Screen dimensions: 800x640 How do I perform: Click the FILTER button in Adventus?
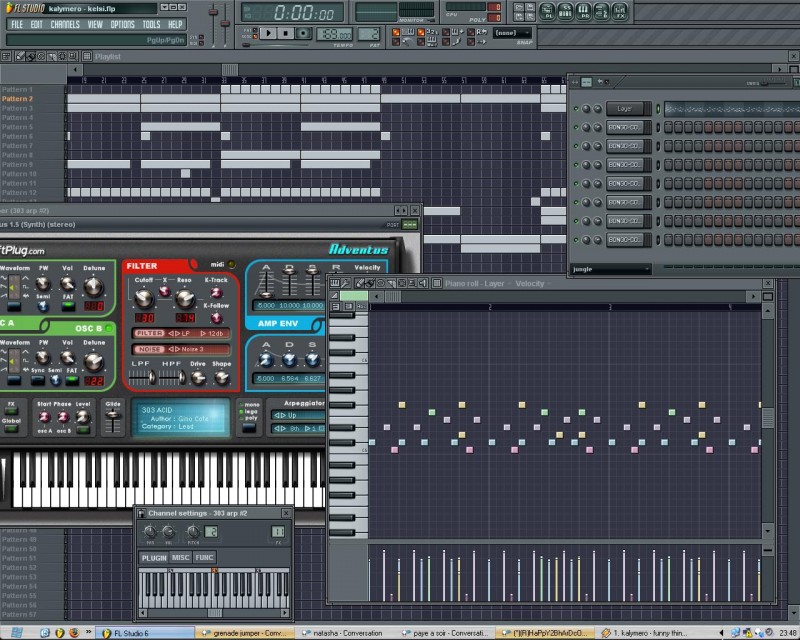coord(149,333)
